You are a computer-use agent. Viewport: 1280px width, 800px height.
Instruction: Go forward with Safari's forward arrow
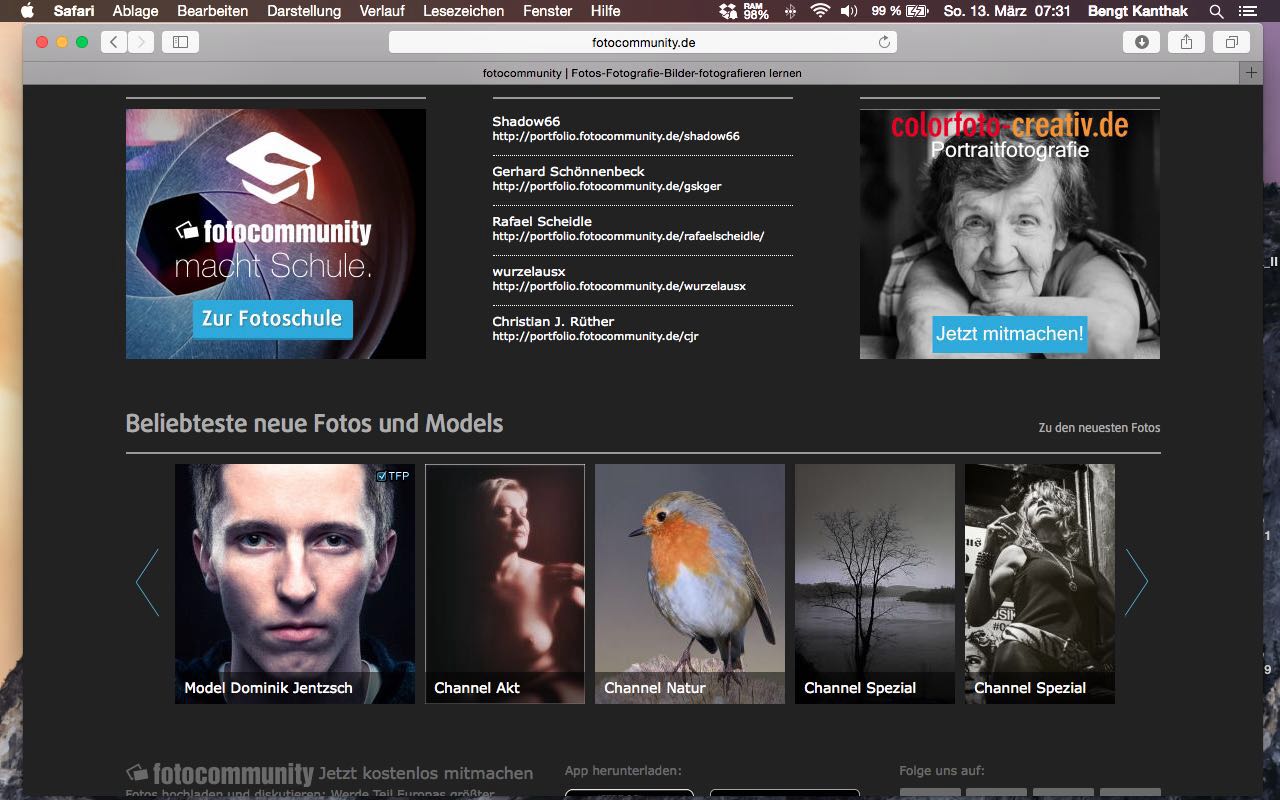141,42
